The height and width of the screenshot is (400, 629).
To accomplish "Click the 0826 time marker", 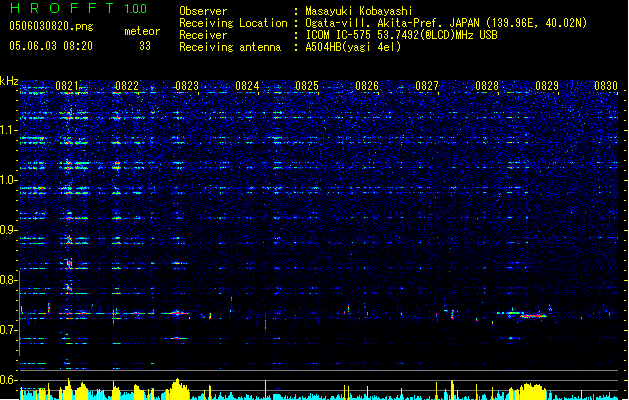I will click(367, 86).
